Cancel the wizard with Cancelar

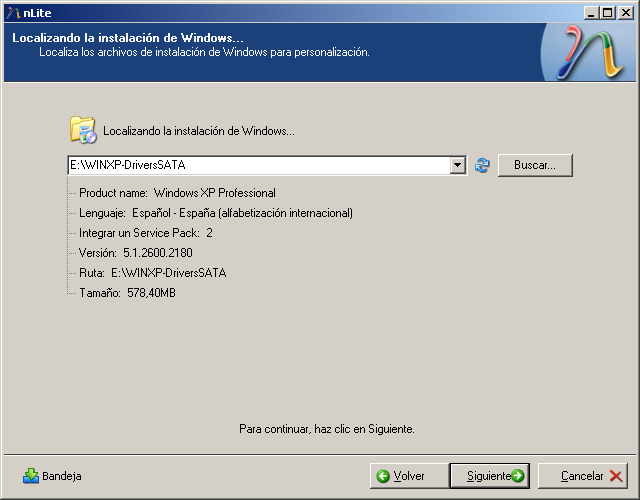click(583, 476)
